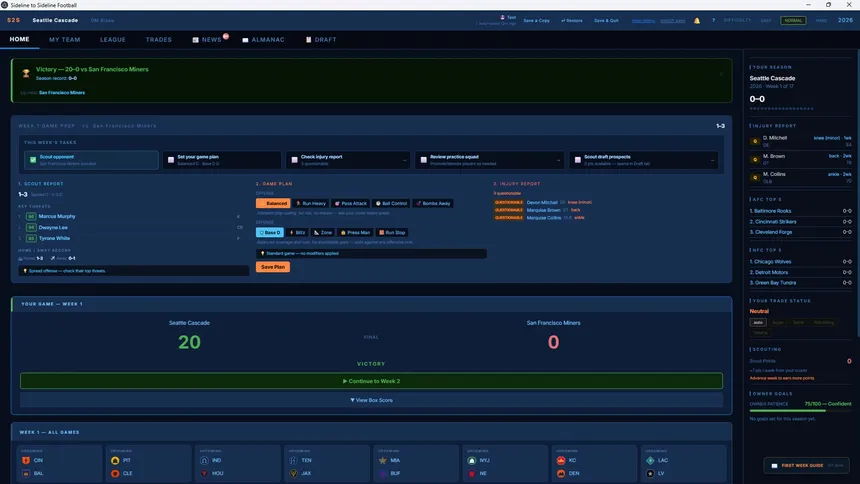Click the rating badge beside Marcus Murphy

point(31,216)
